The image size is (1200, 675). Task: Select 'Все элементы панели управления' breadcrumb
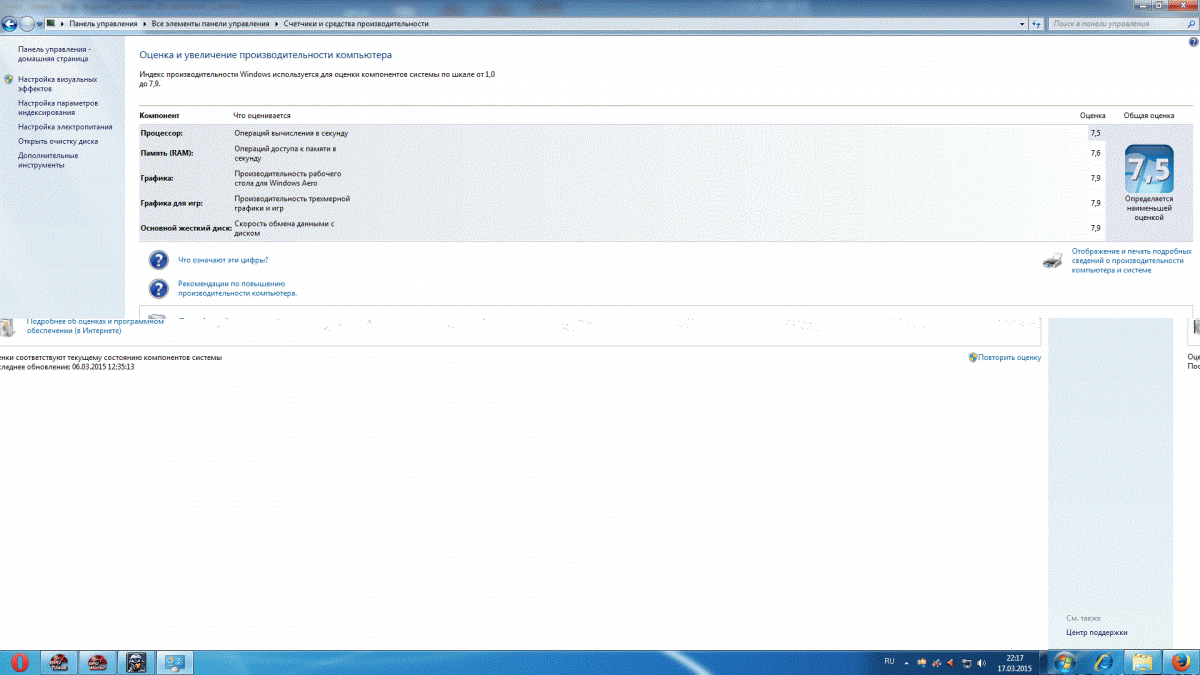pos(209,23)
